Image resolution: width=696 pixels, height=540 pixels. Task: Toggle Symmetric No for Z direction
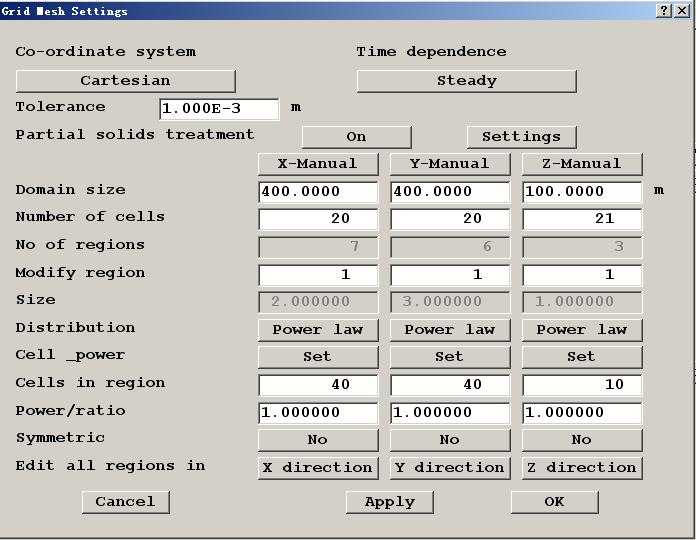581,440
